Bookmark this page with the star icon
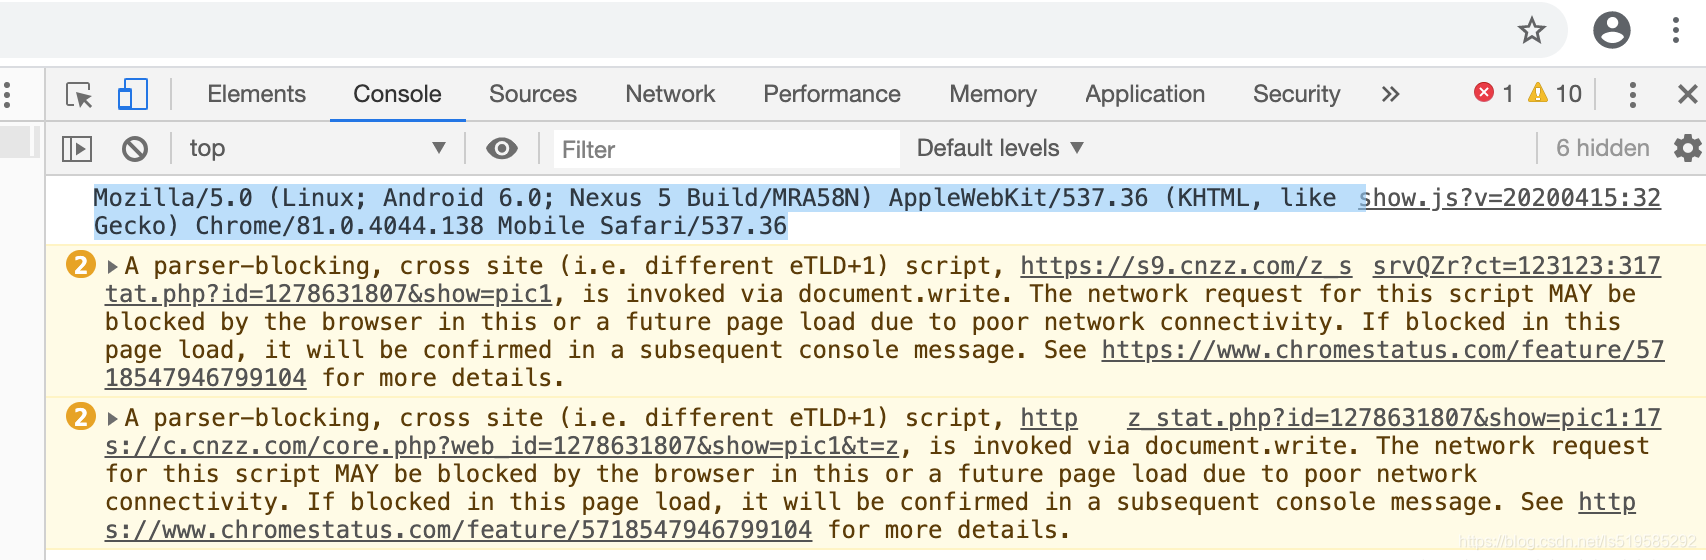This screenshot has width=1706, height=560. [1531, 30]
